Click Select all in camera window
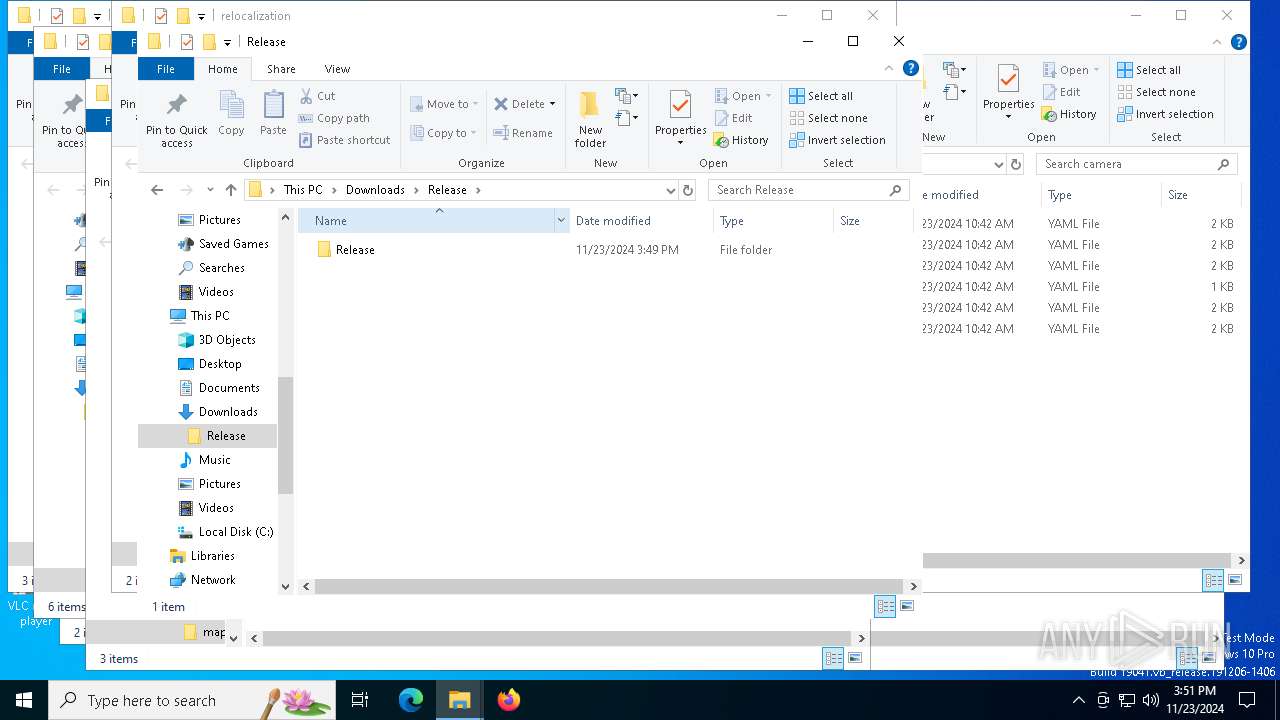 (x=1149, y=70)
